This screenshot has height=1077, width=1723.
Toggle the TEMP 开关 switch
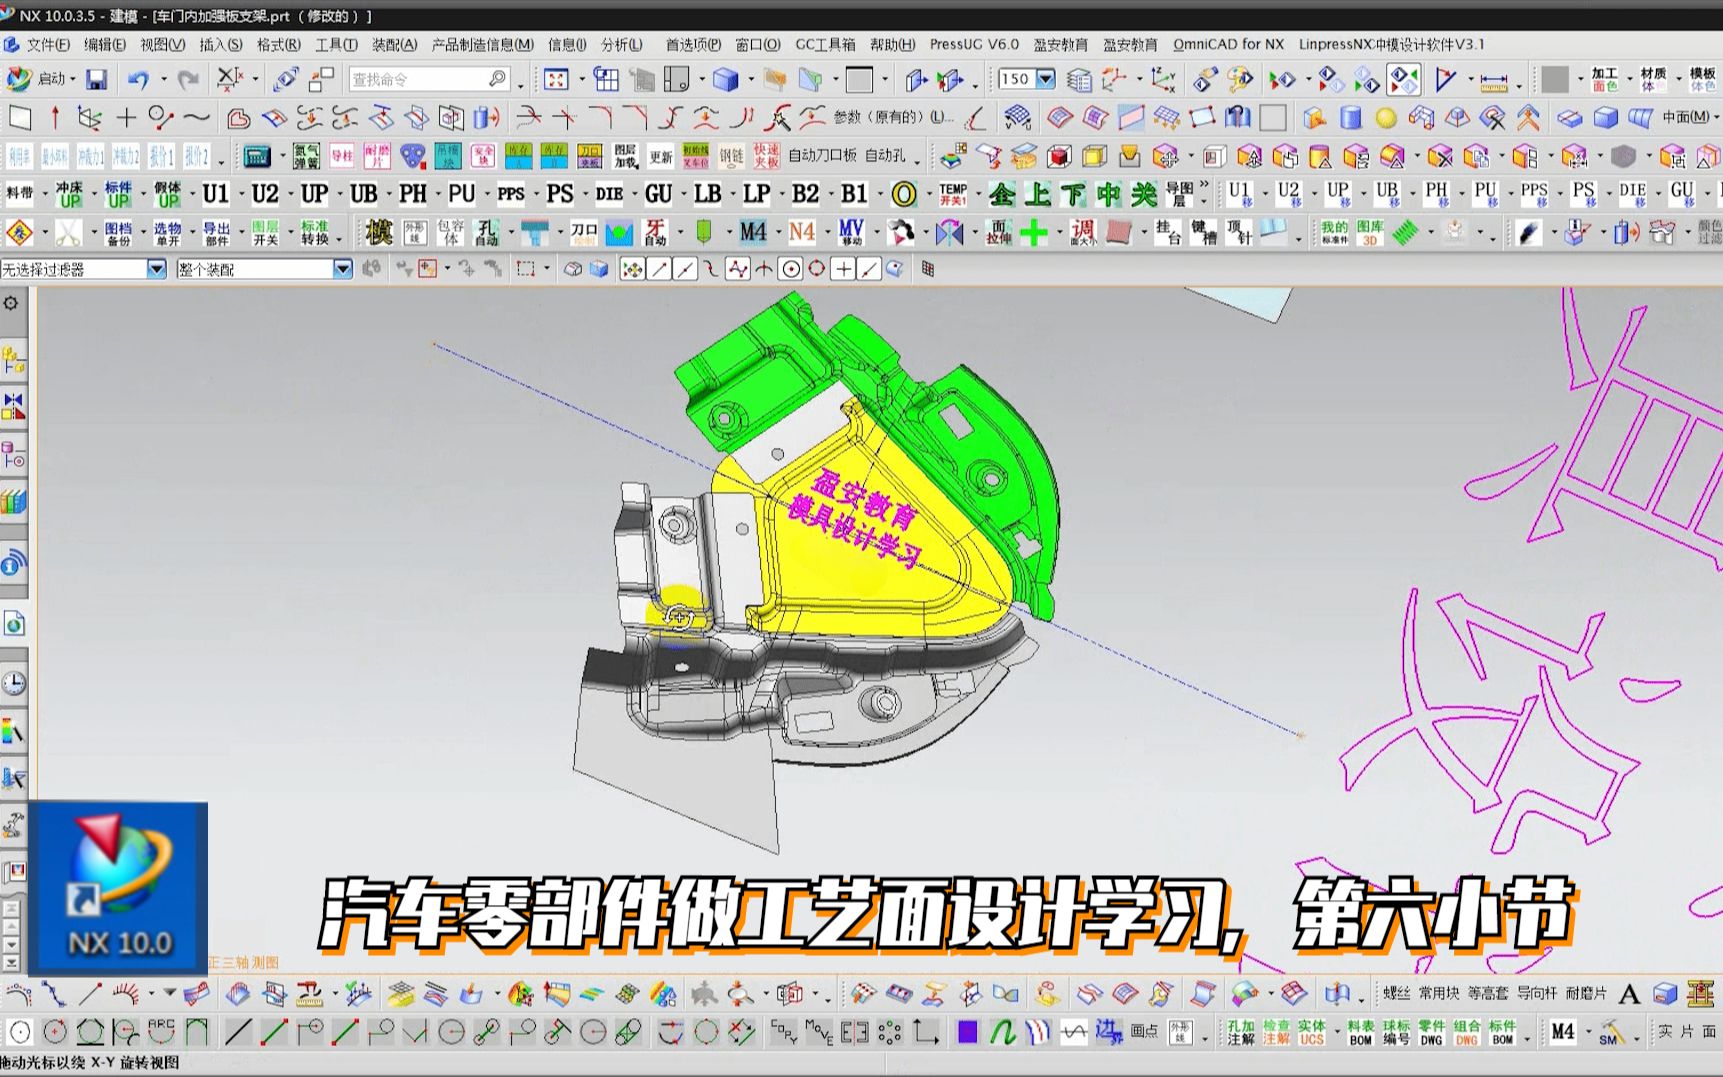pyautogui.click(x=952, y=196)
